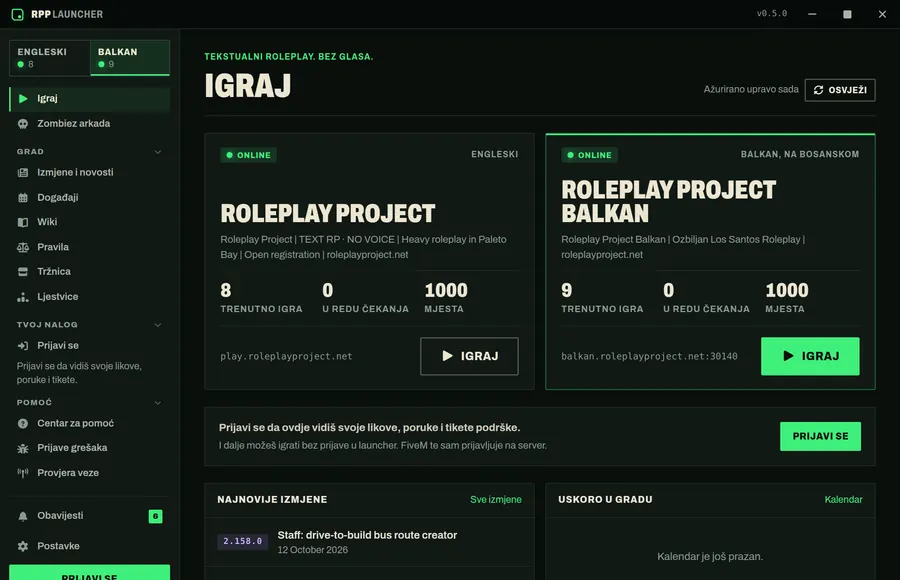The width and height of the screenshot is (900, 580).
Task: Click the refresh arrows icon in Osvježi
Action: click(x=818, y=90)
